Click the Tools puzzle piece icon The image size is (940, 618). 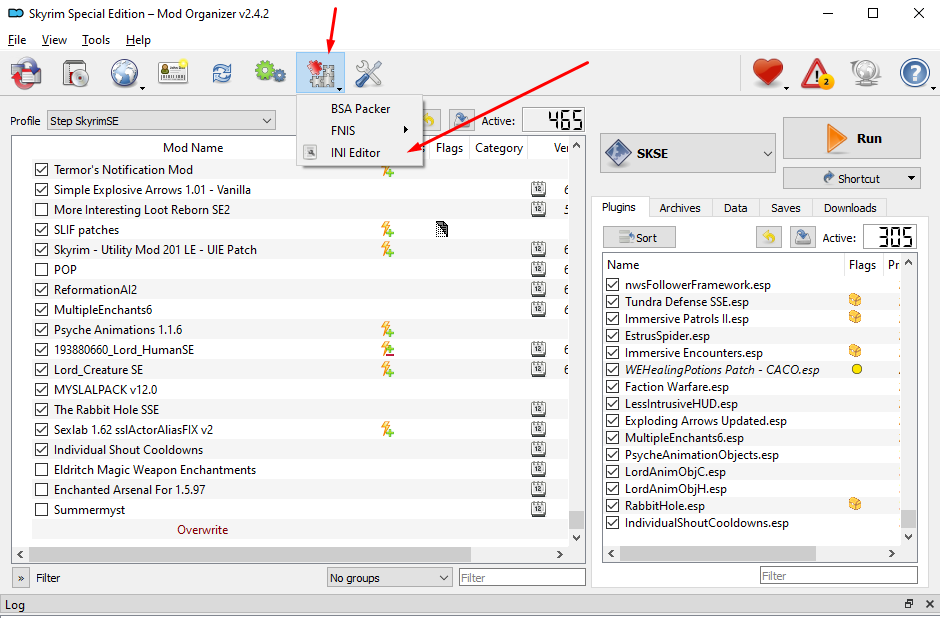click(320, 73)
